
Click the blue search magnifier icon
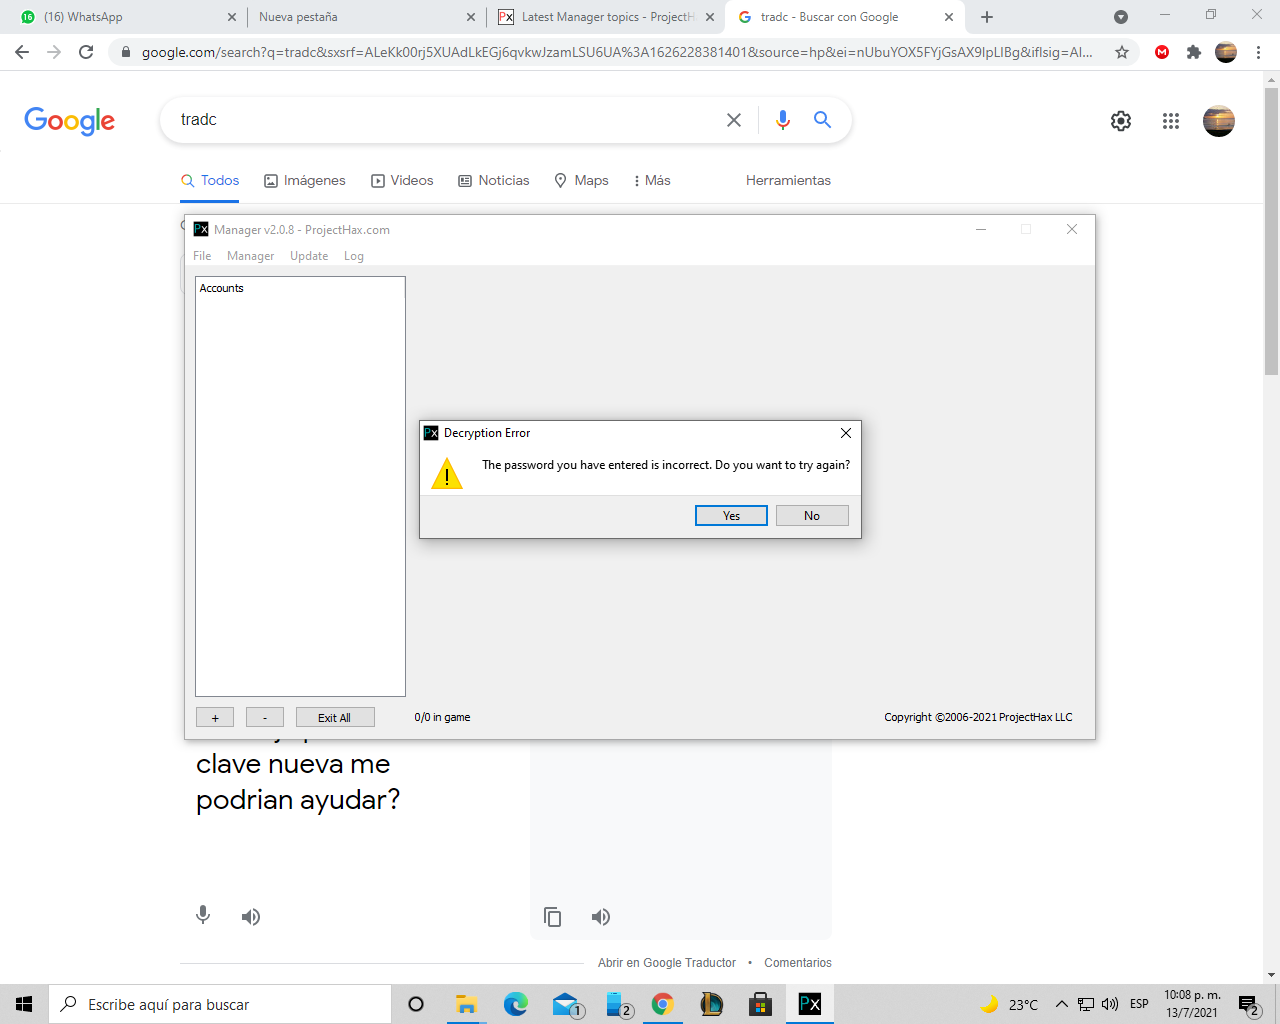tap(823, 120)
